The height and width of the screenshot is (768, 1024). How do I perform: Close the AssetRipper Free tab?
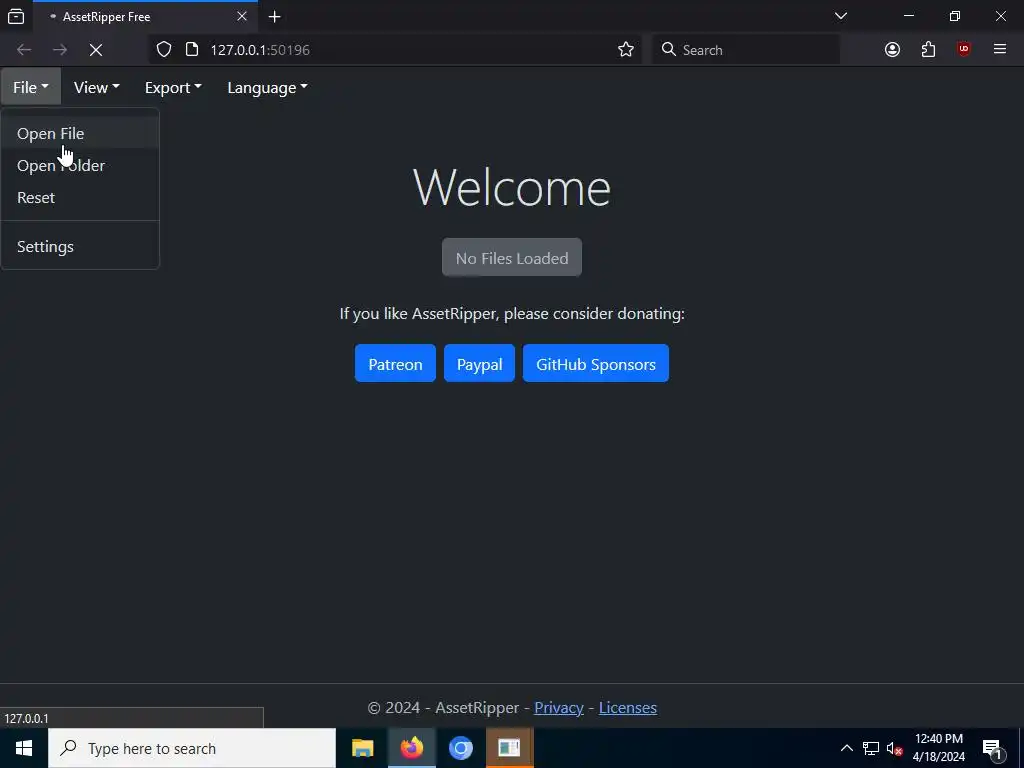242,16
